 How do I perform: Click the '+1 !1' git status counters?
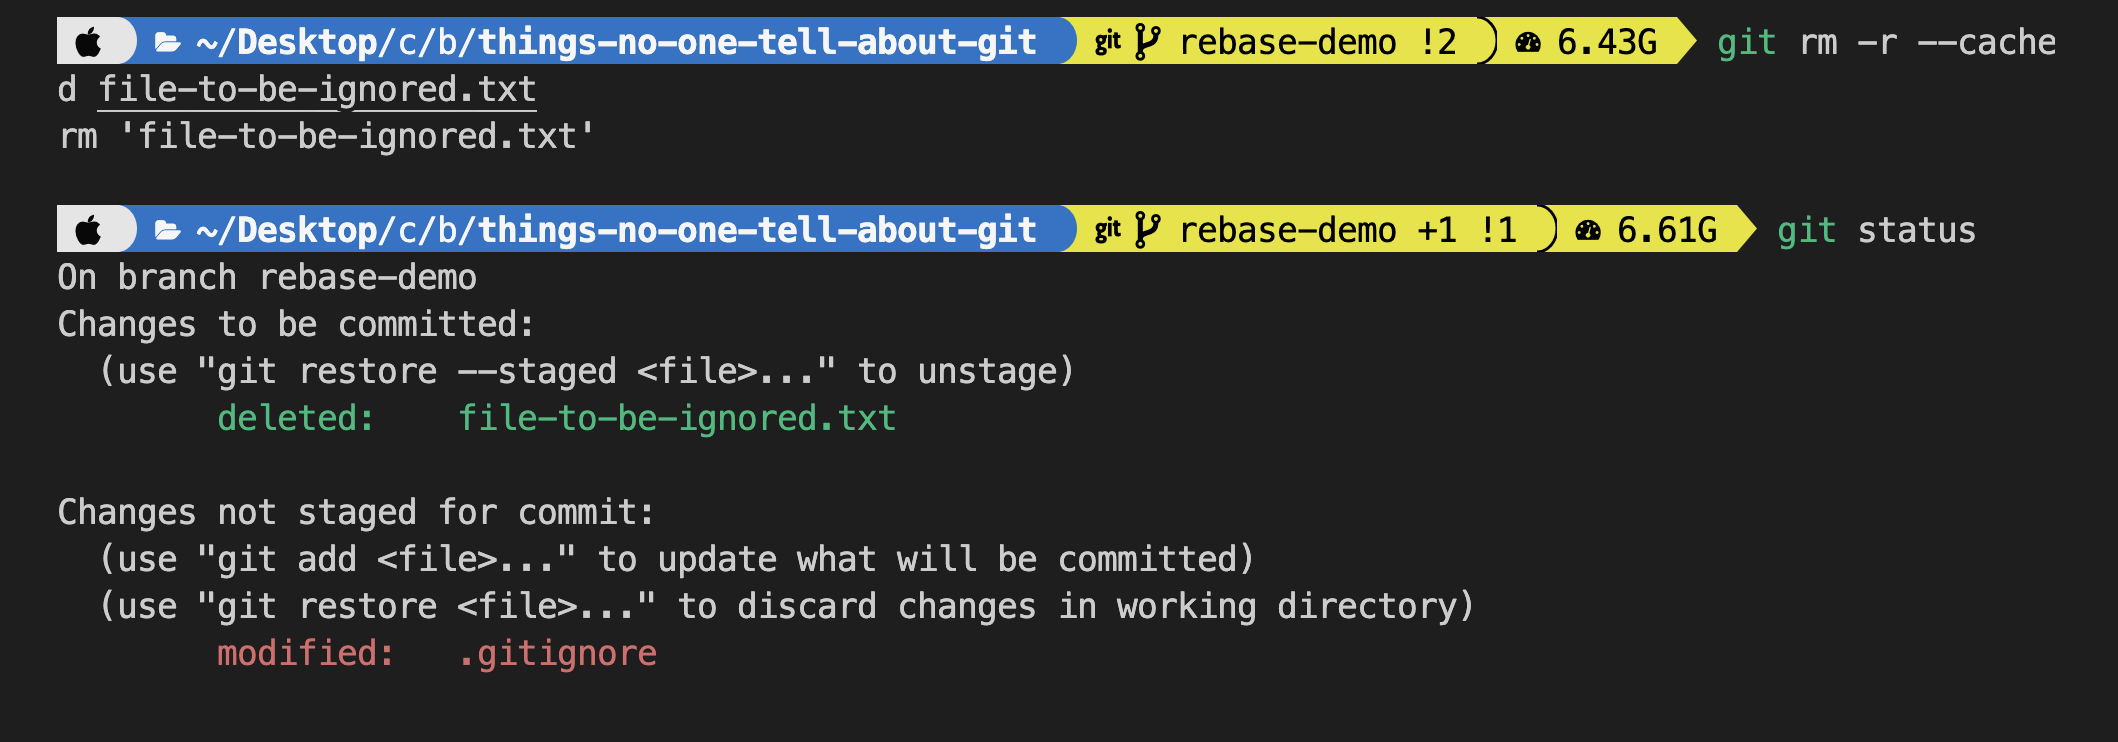point(1467,230)
